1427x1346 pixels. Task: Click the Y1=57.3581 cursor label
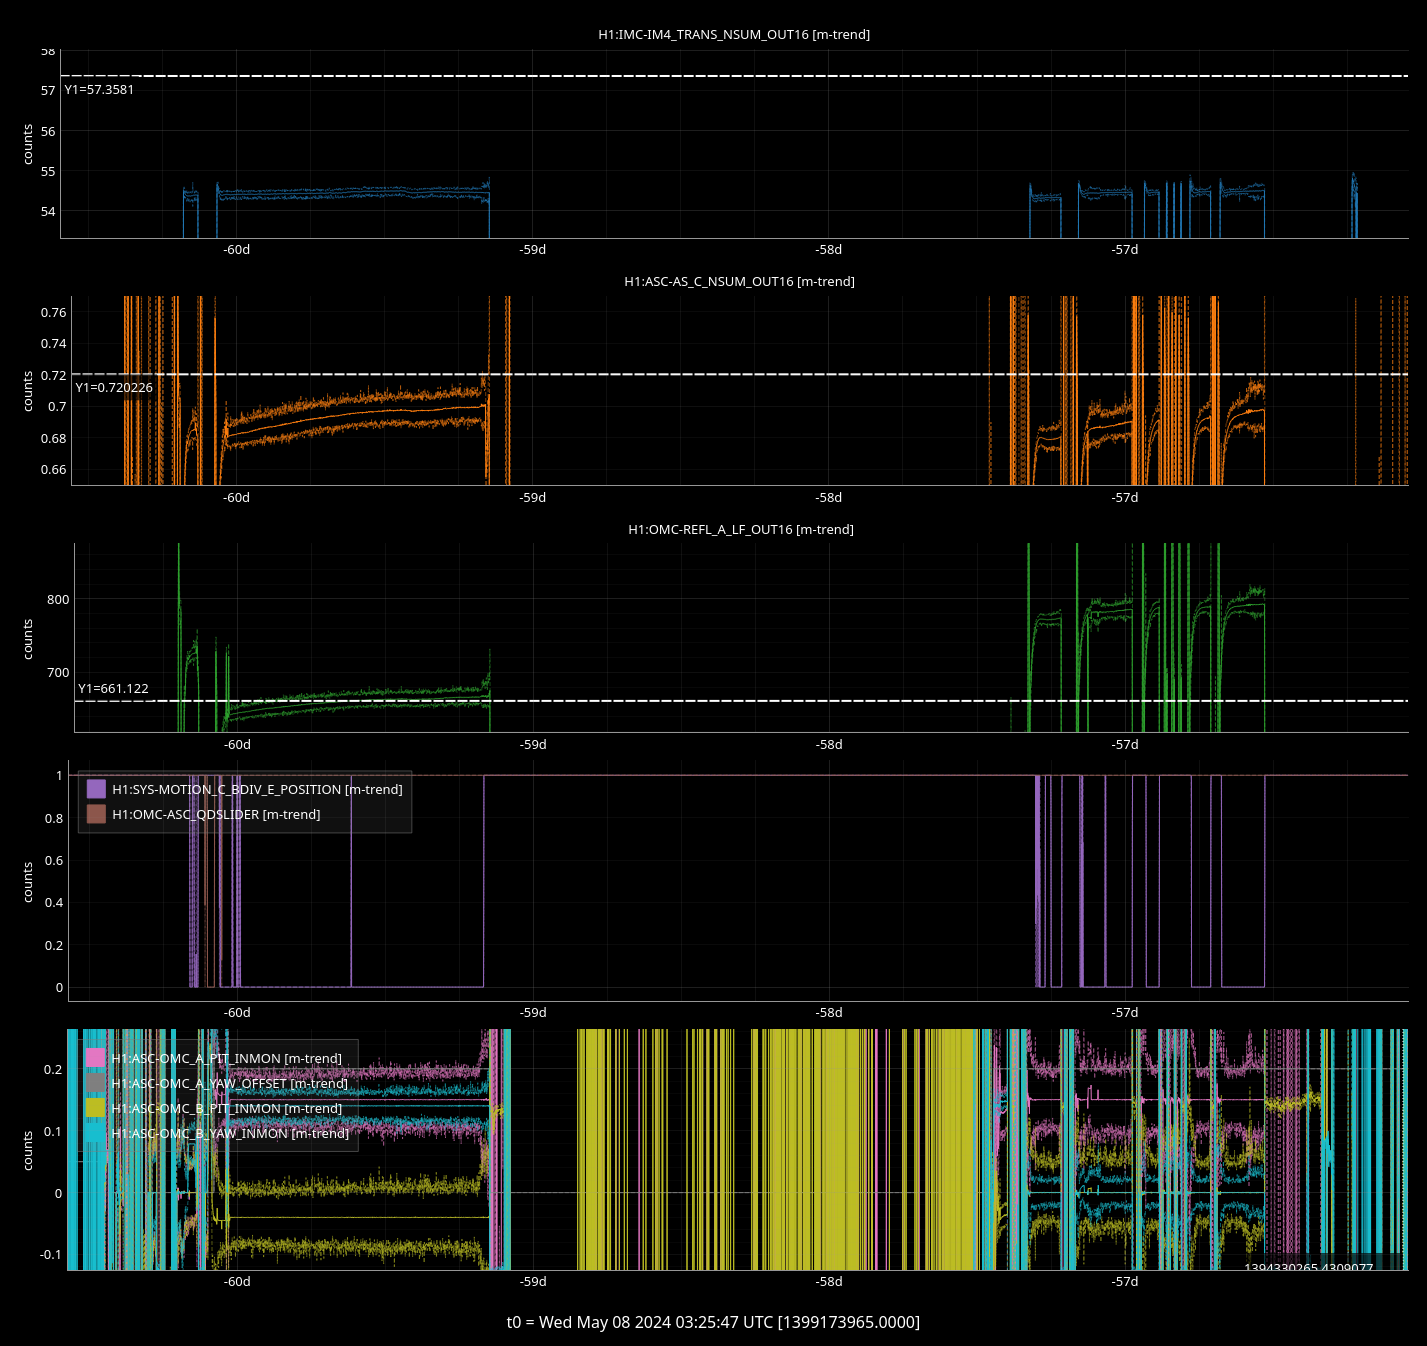click(x=99, y=90)
